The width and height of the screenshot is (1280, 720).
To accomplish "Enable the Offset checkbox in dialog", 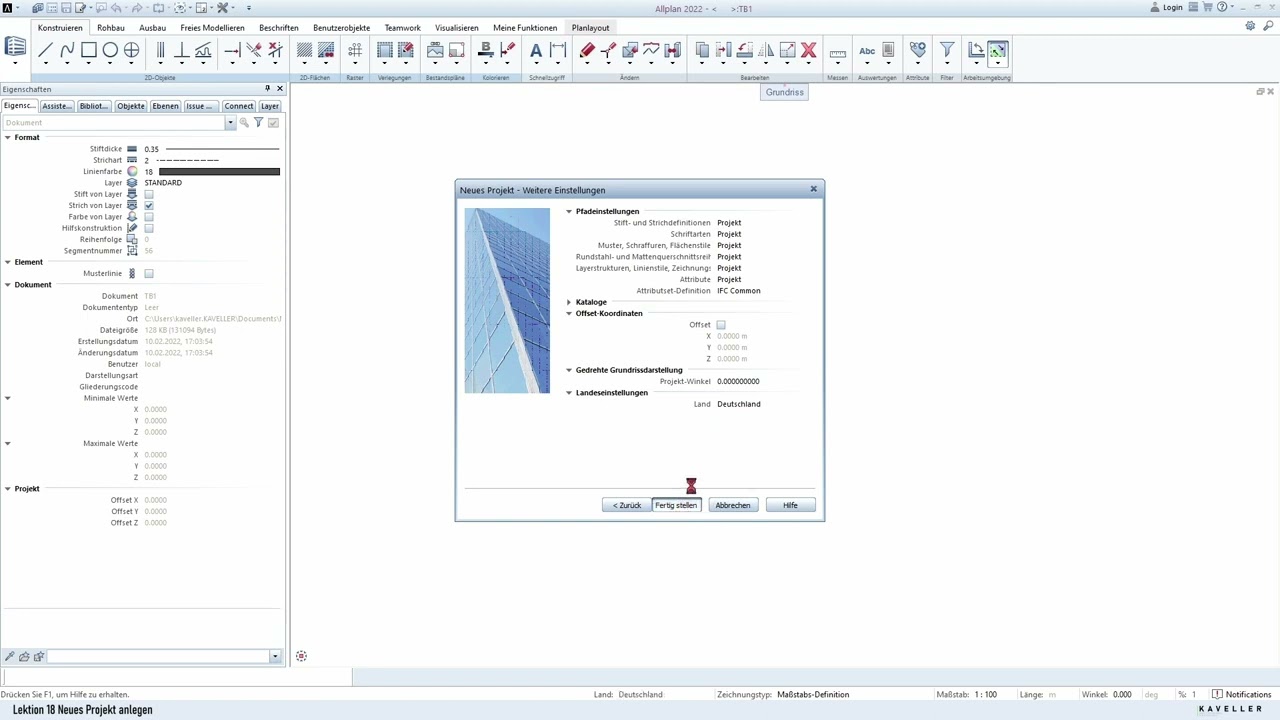I will 721,325.
